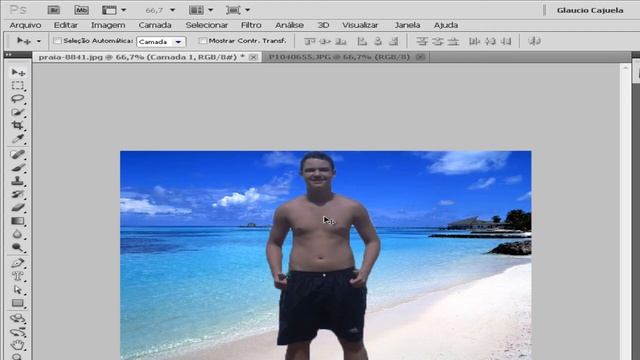640x360 pixels.
Task: Open the Editar menu
Action: [66, 25]
